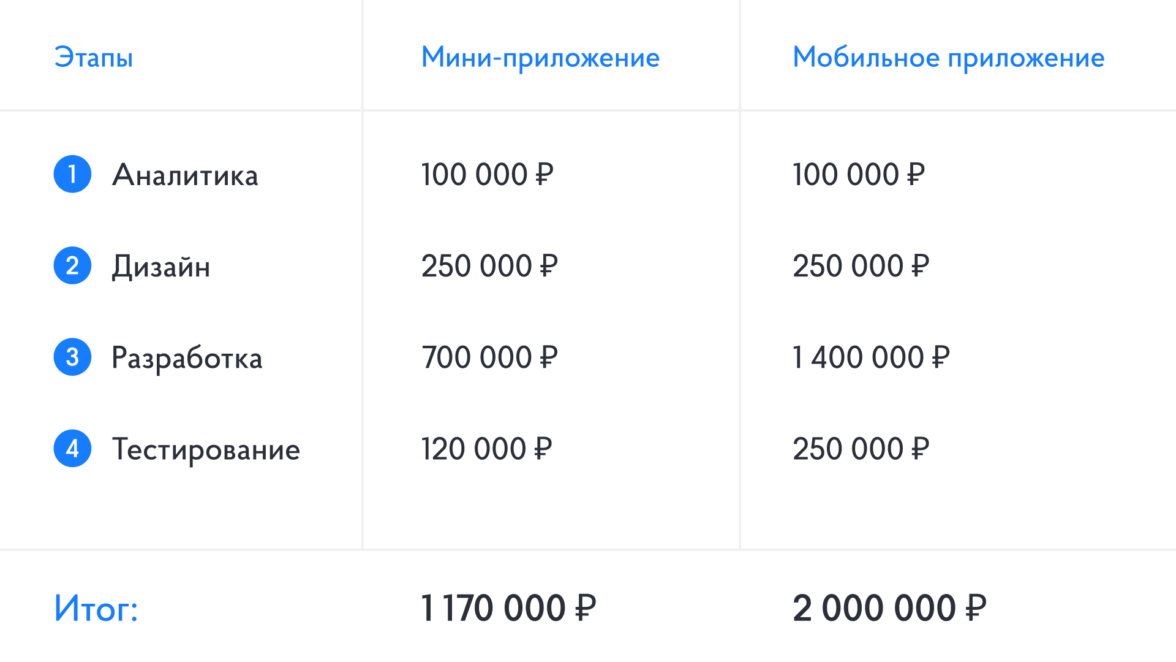Click the Дизайн stage label
1176x662 pixels.
click(x=161, y=267)
